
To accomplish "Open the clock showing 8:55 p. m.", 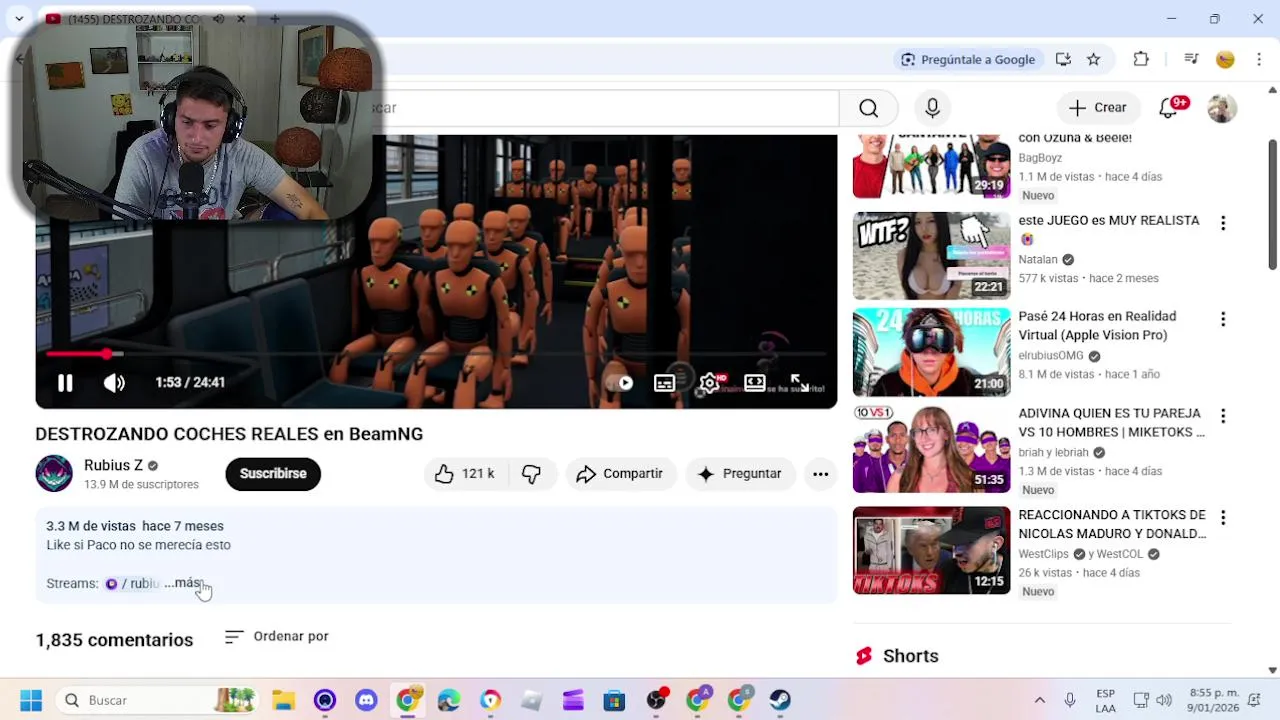I will click(x=1212, y=700).
